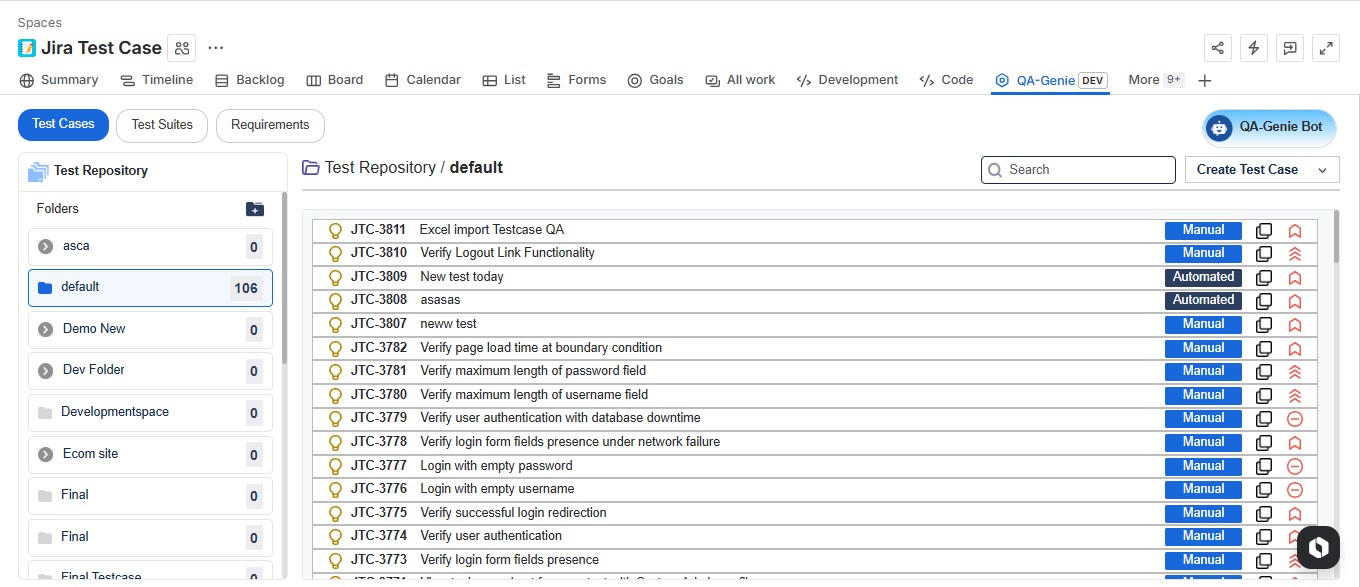This screenshot has height=587, width=1360.
Task: Open the Backlog tab
Action: click(250, 80)
